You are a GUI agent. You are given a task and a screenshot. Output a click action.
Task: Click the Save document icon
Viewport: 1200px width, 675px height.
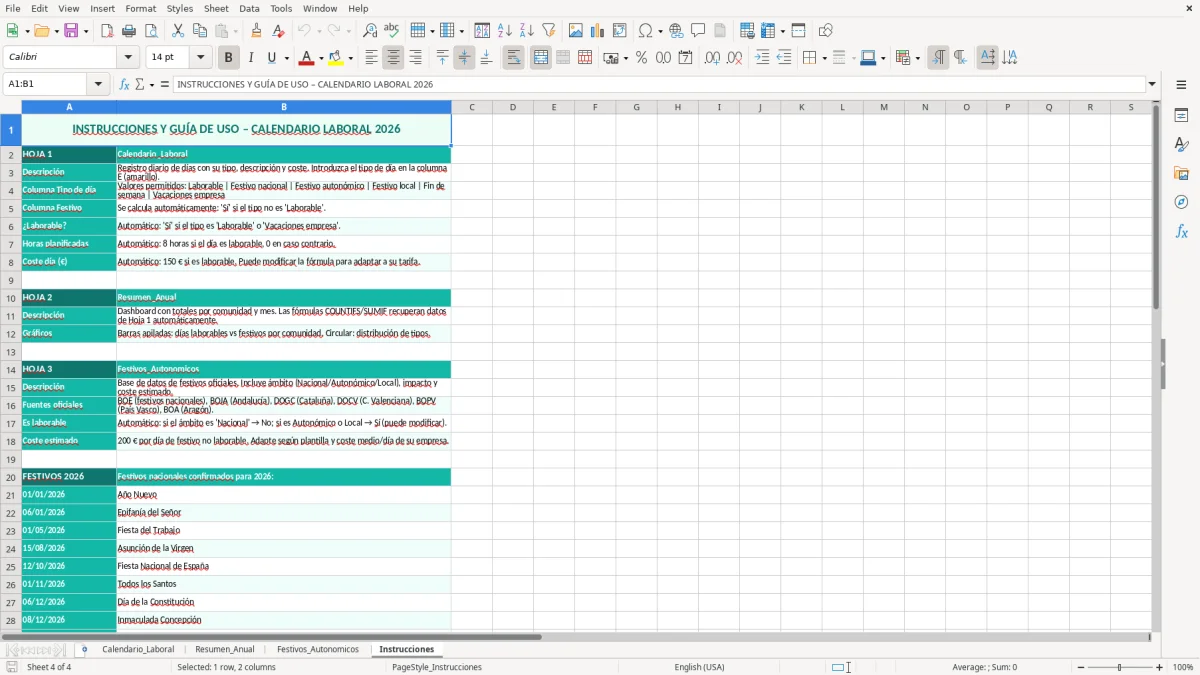point(72,31)
